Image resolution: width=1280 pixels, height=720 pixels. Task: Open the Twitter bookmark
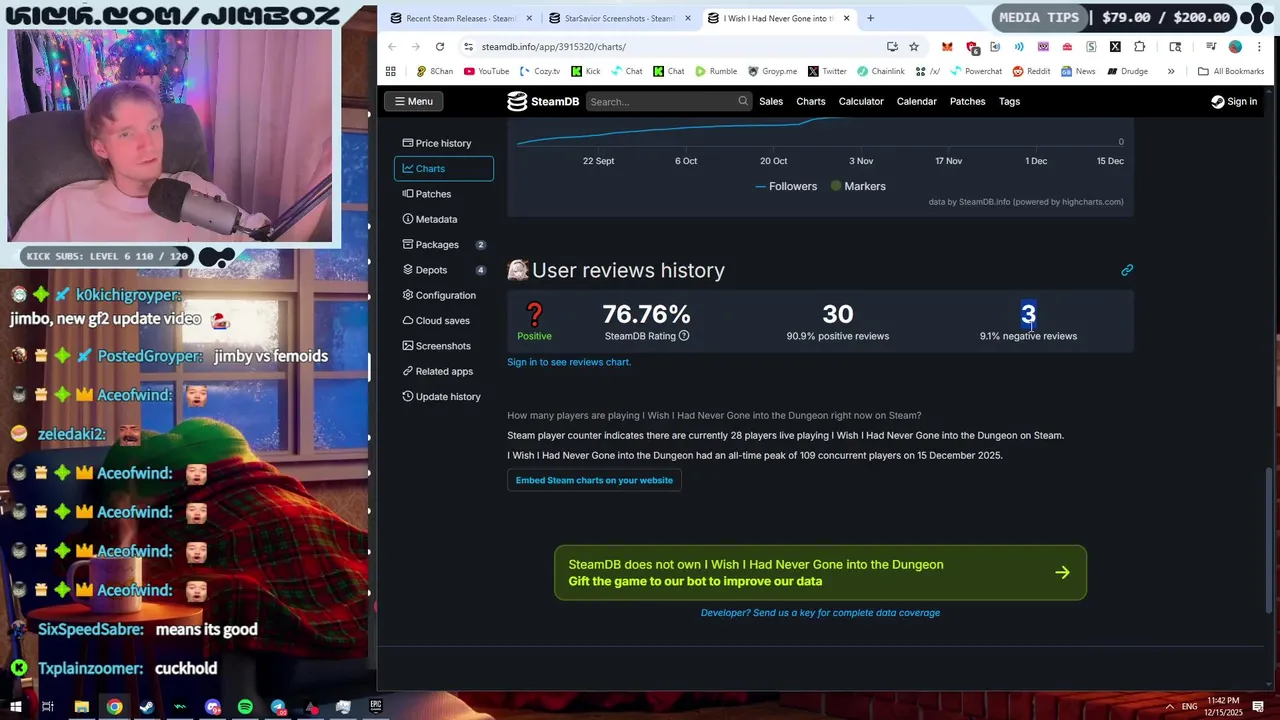[827, 71]
